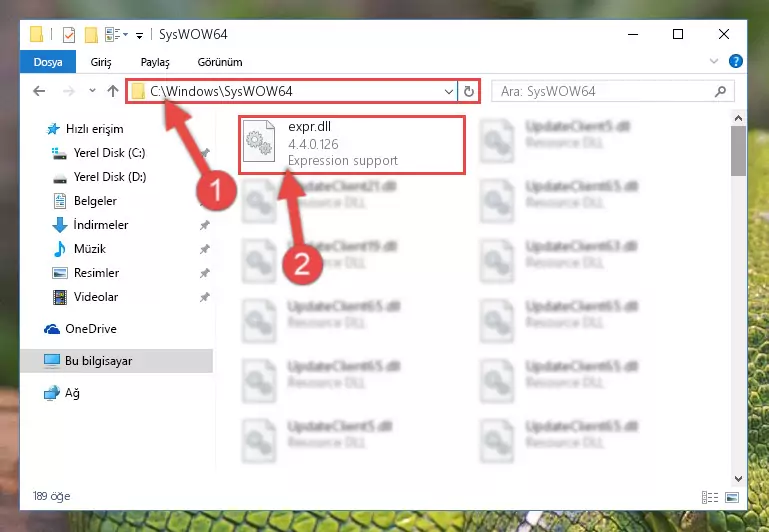The width and height of the screenshot is (769, 532).
Task: Go forward with the right arrow button
Action: [x=69, y=91]
